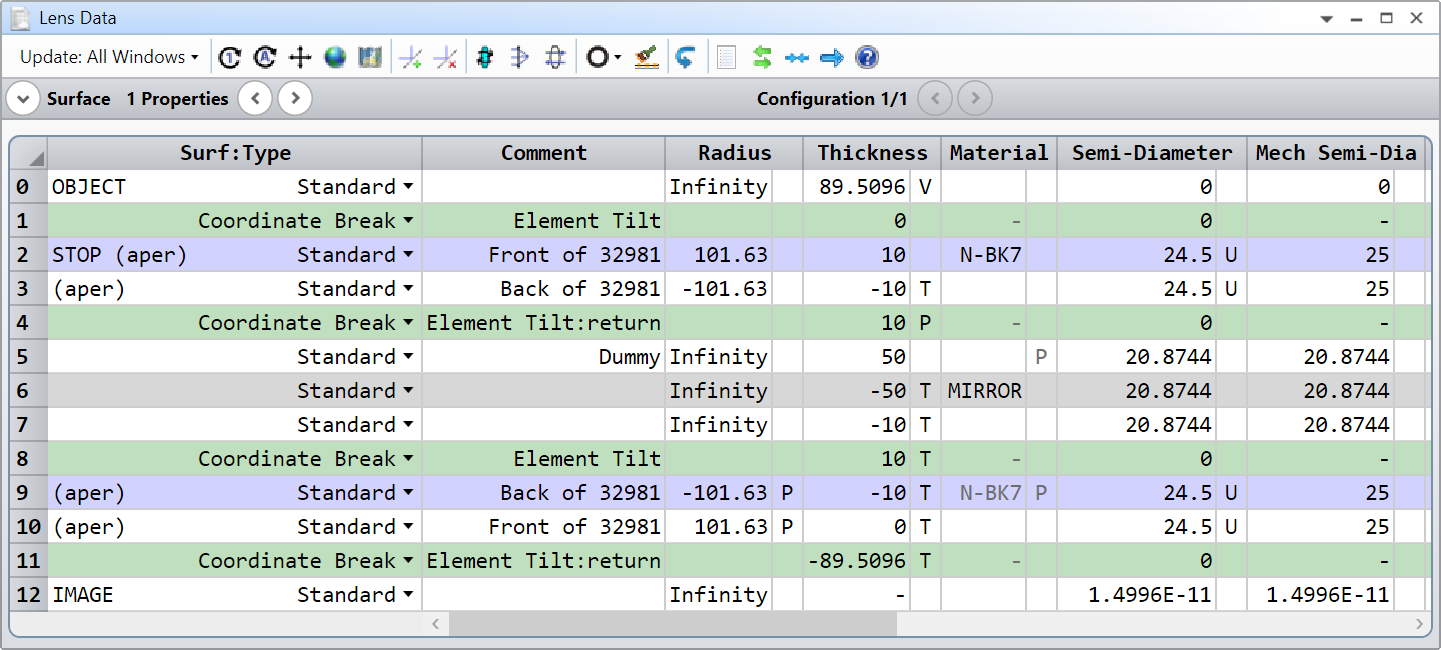
Task: Open the Update: All Windows dropdown
Action: tap(109, 58)
